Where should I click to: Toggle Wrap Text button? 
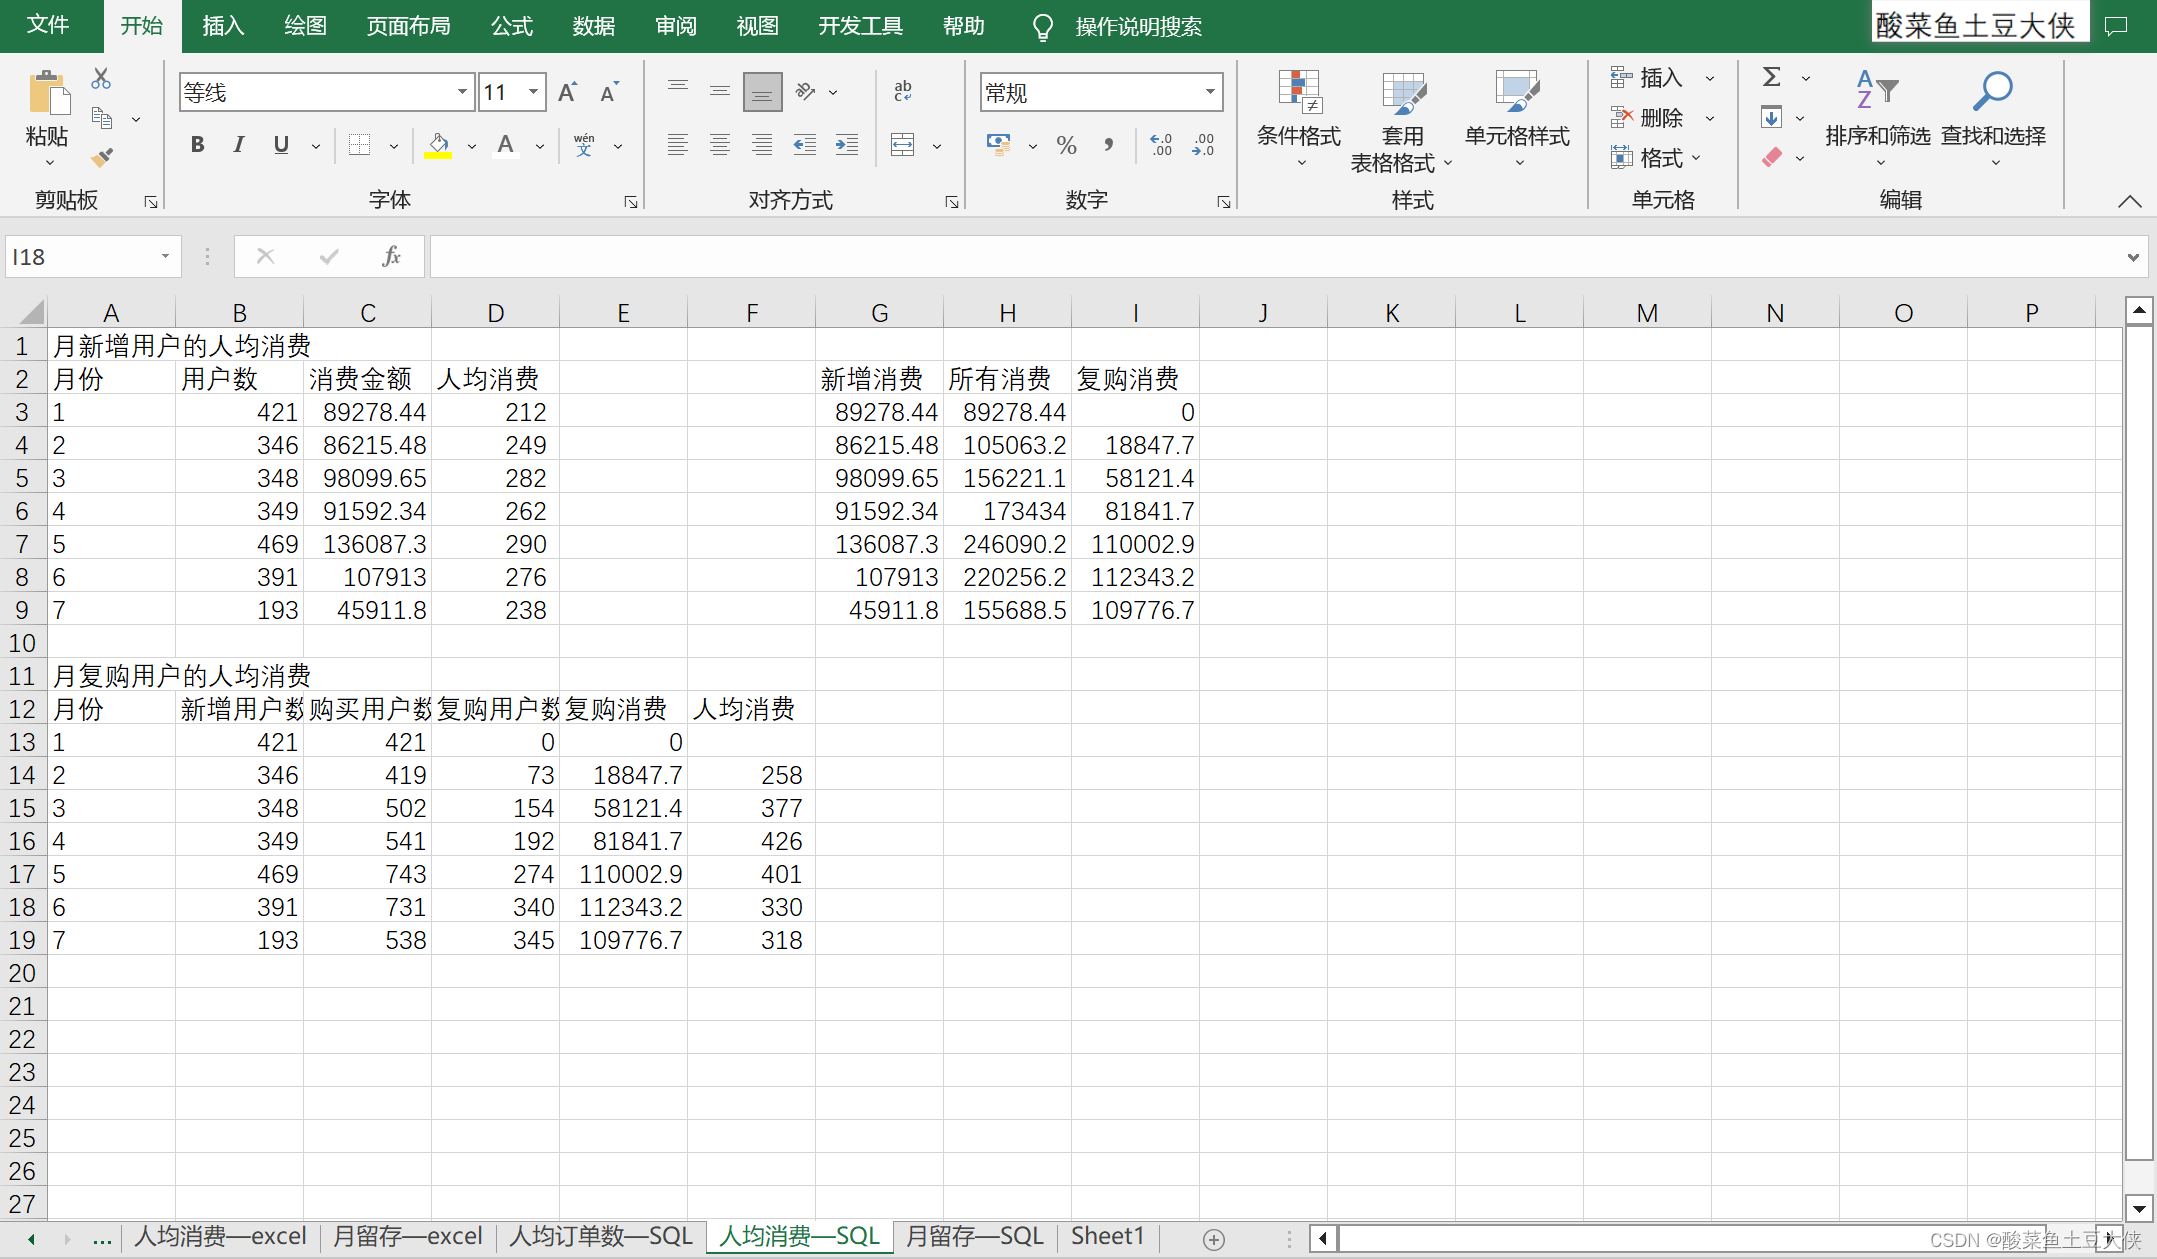pos(903,92)
